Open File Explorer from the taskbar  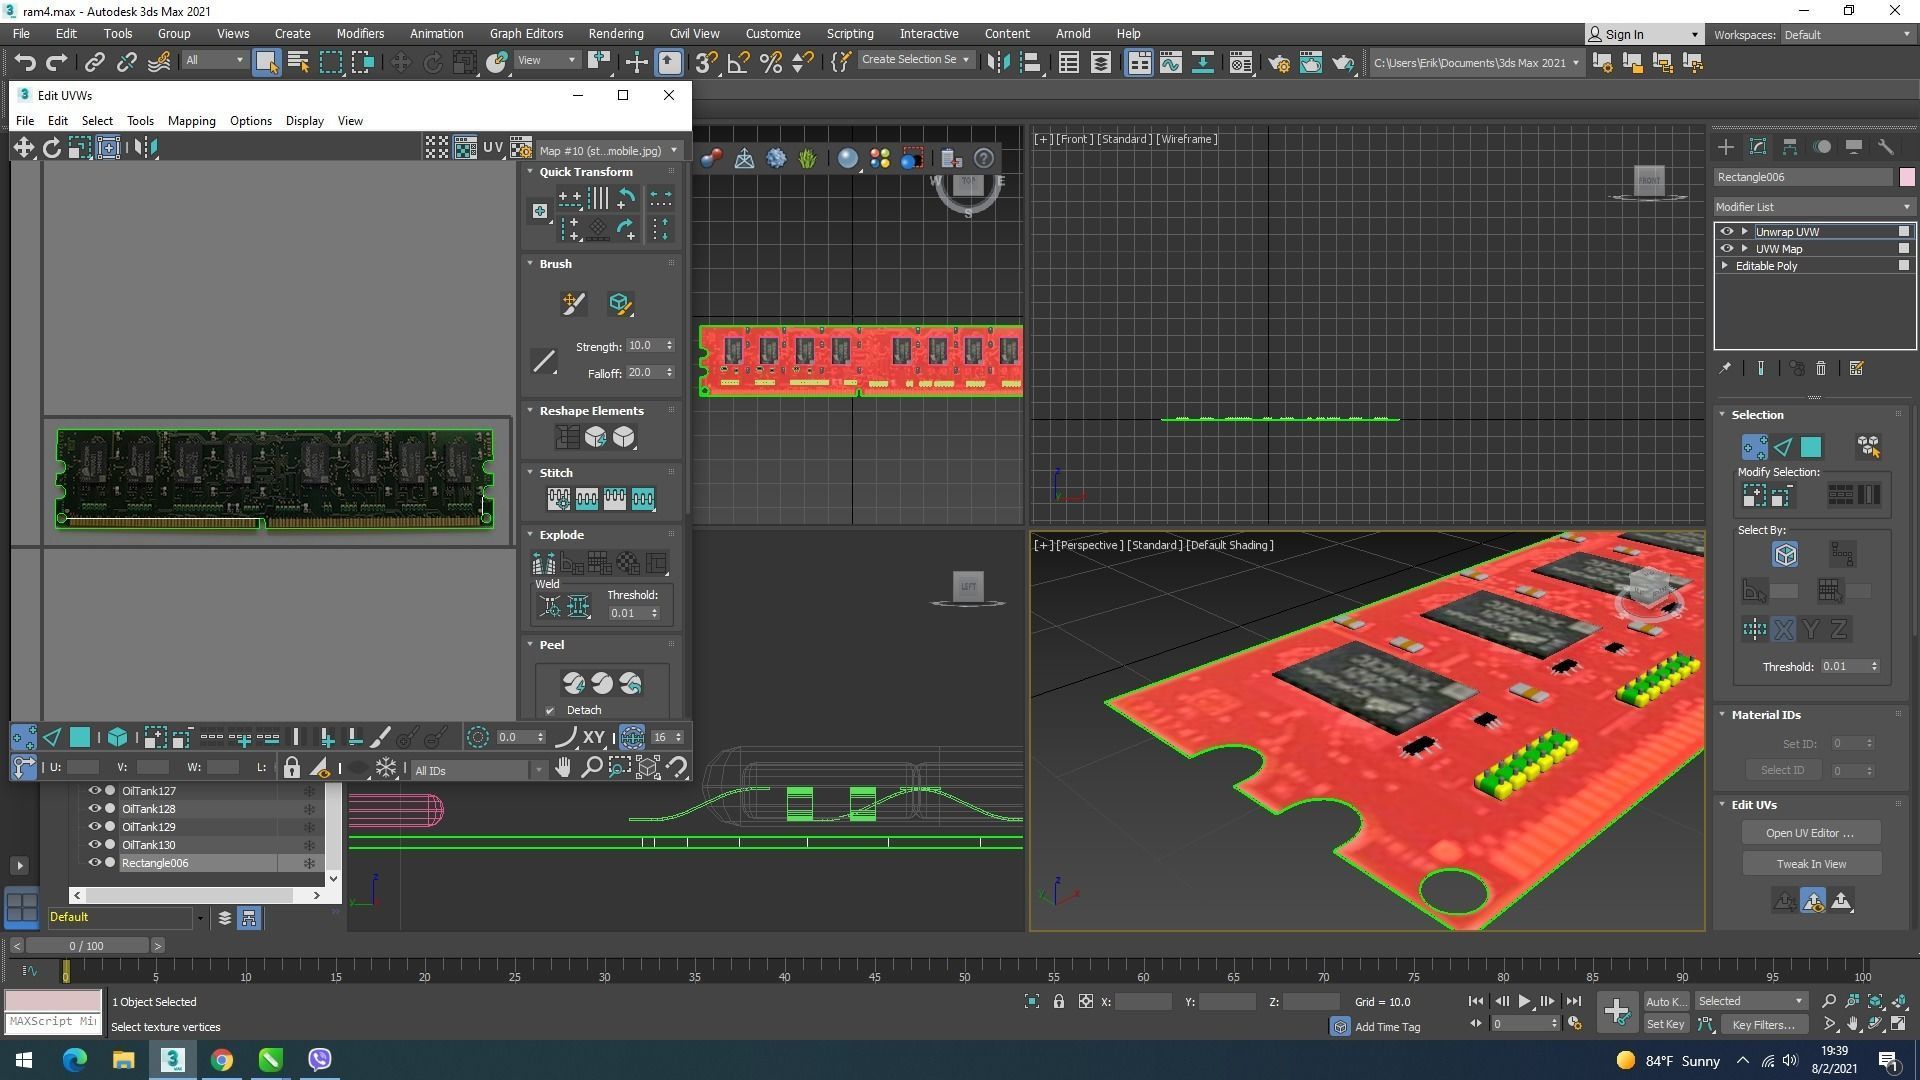click(123, 1059)
